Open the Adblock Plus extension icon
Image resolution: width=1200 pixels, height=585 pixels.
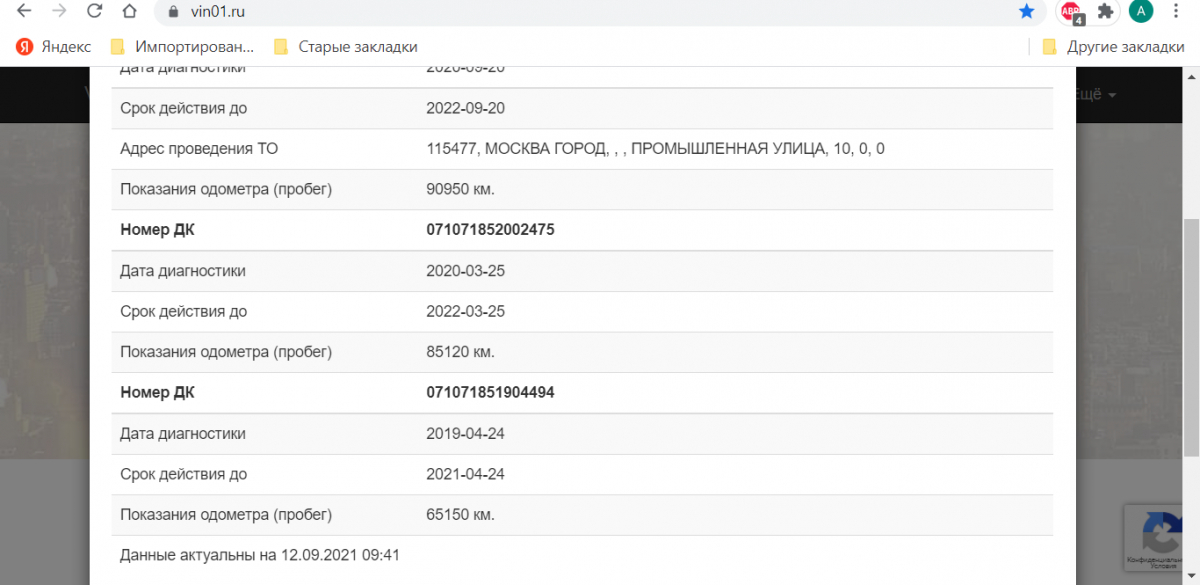pyautogui.click(x=1071, y=12)
